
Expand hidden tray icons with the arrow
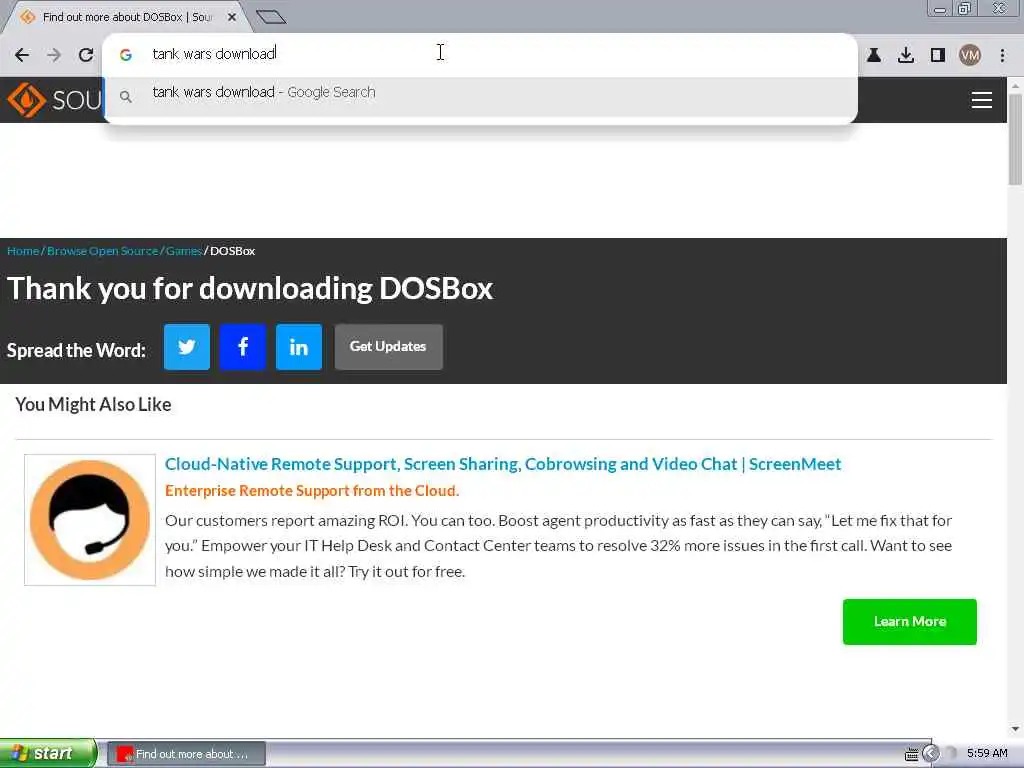click(931, 754)
